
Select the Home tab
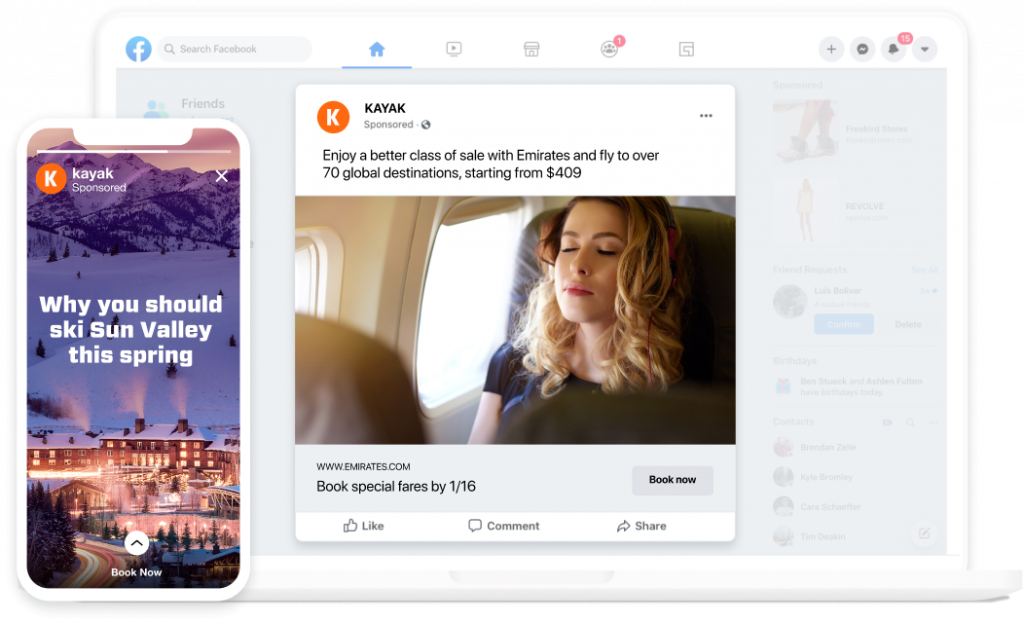click(x=376, y=49)
